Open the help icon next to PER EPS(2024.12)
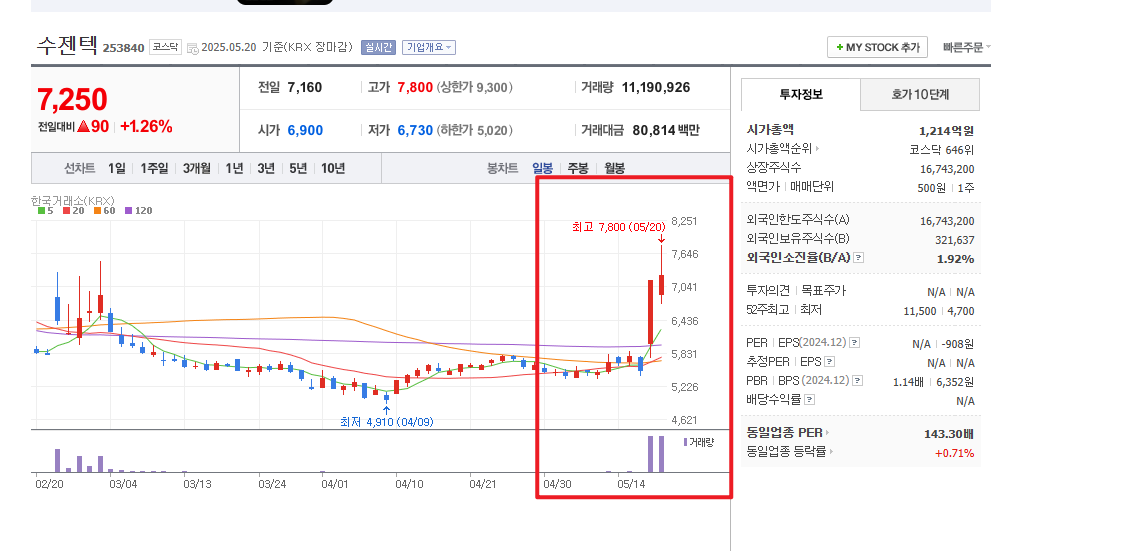 [x=855, y=343]
